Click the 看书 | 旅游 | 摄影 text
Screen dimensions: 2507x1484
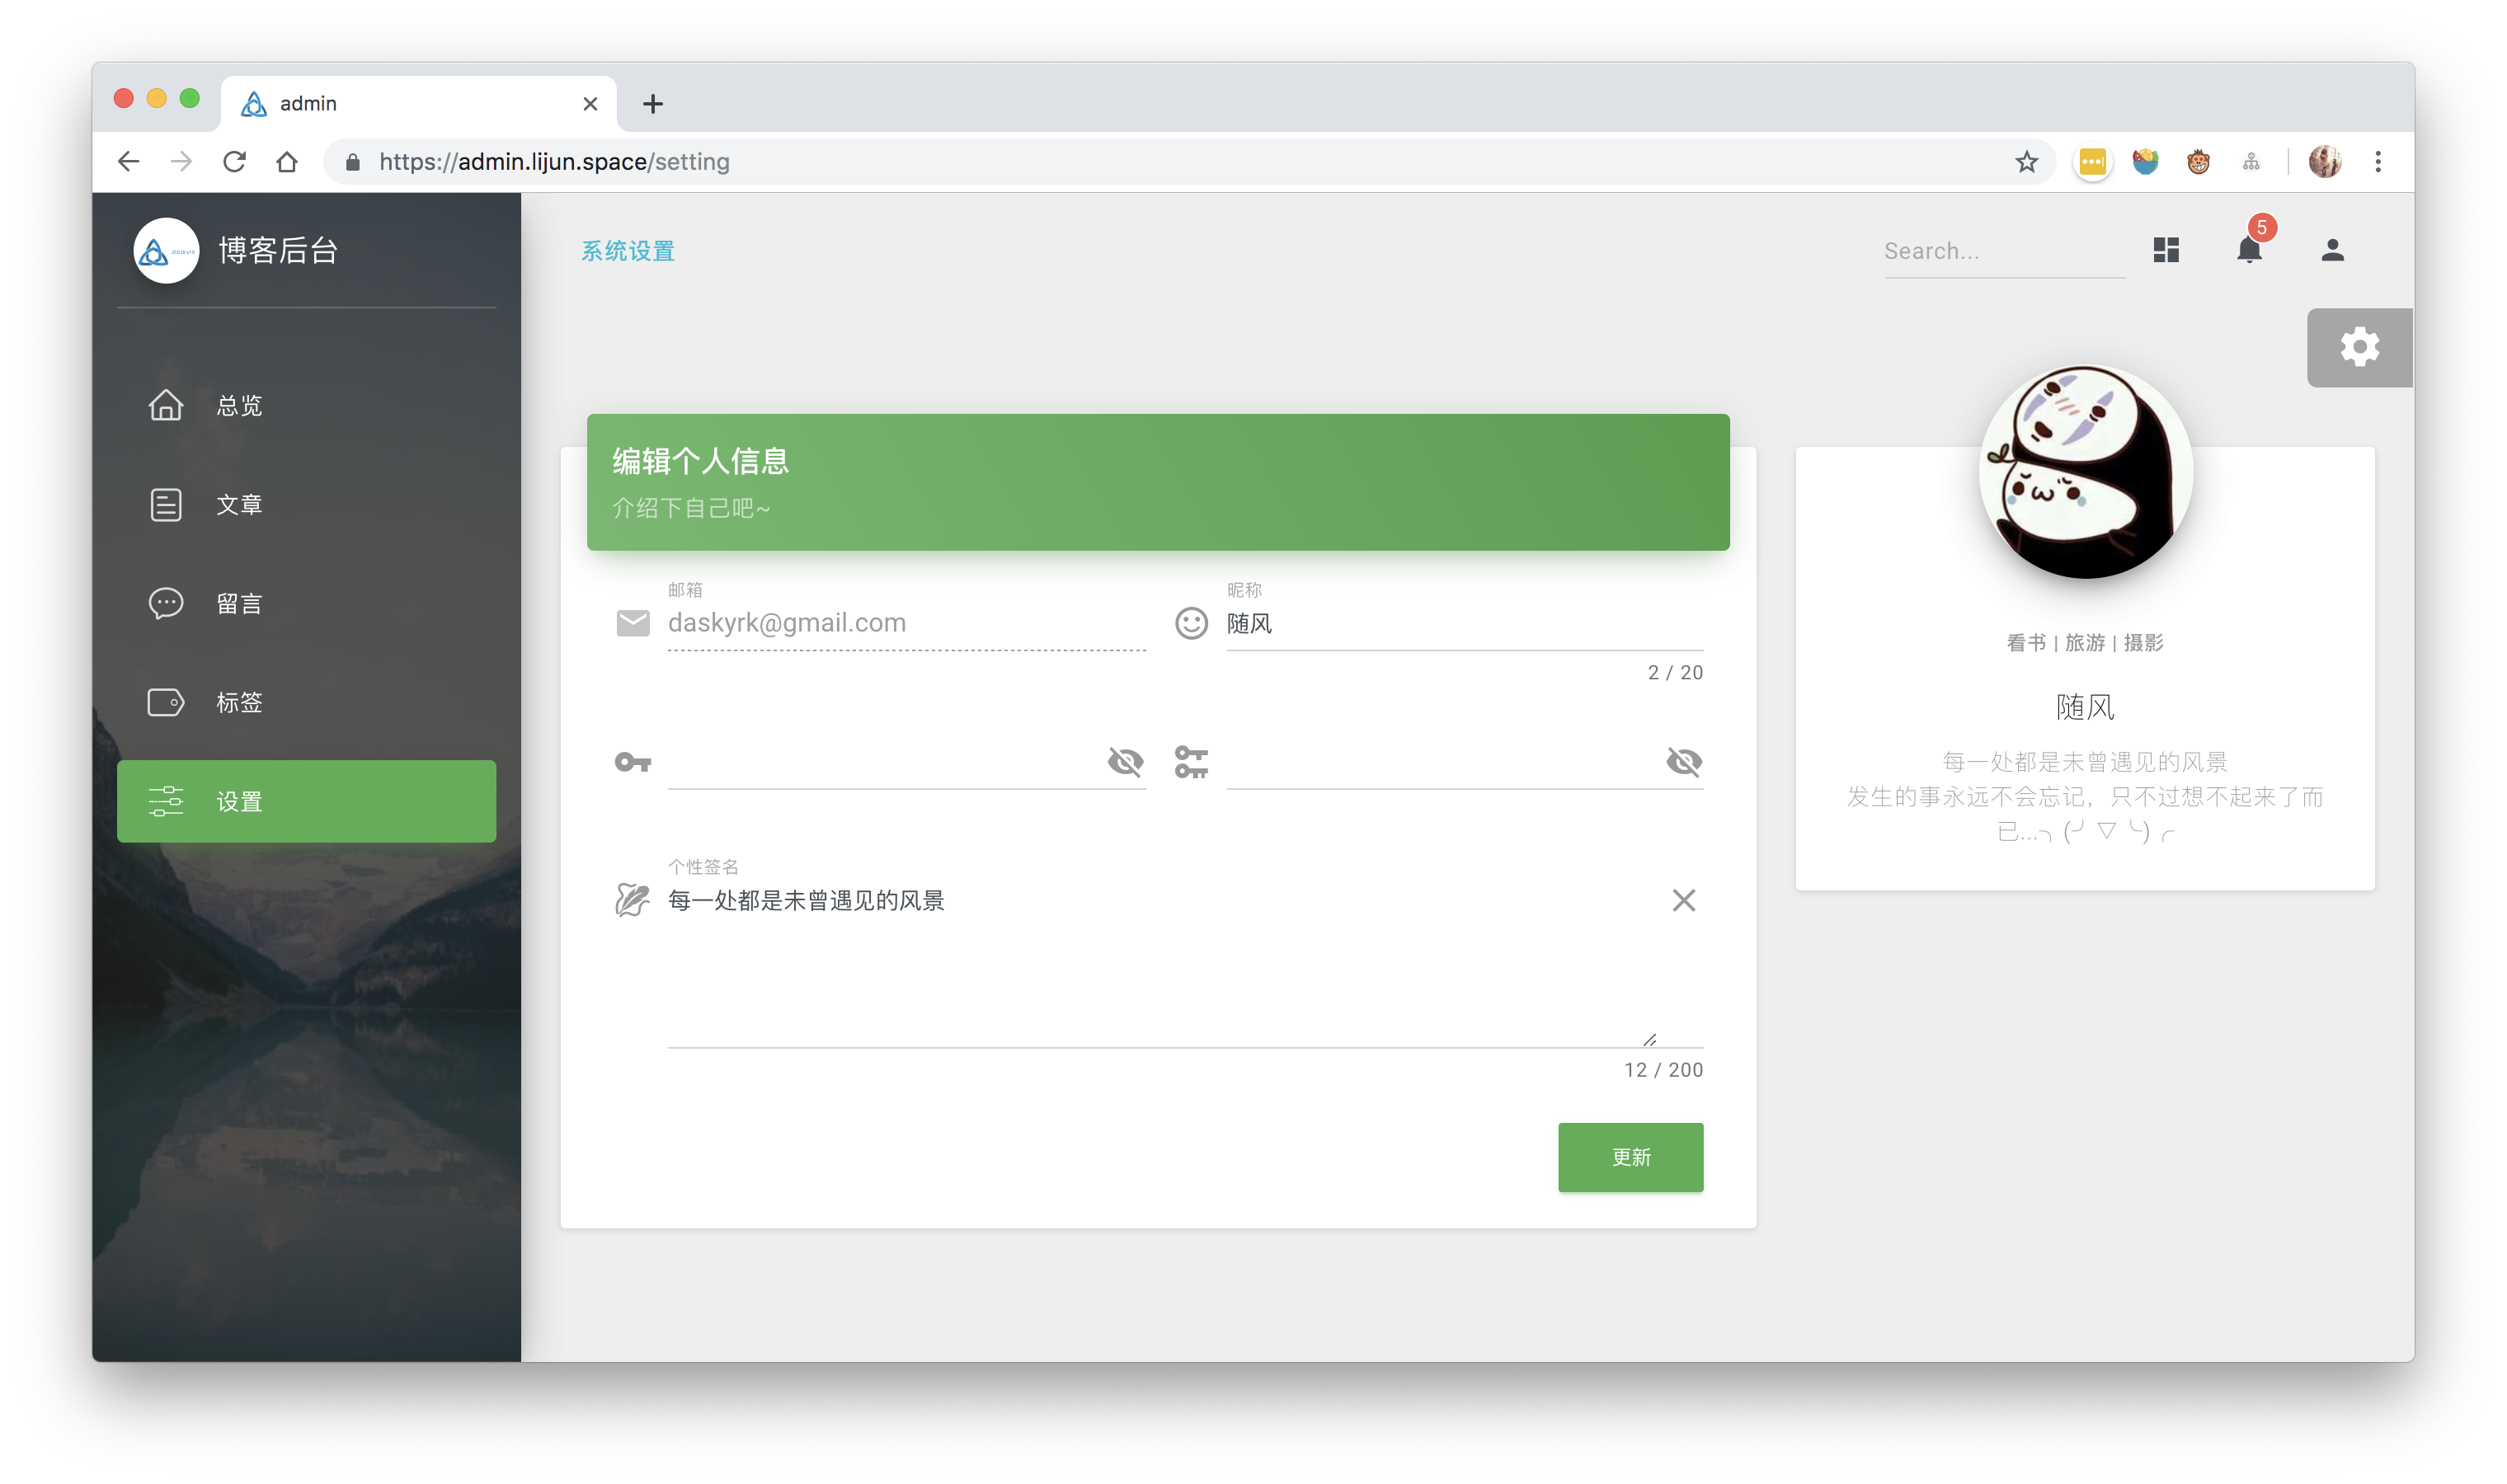tap(2085, 643)
